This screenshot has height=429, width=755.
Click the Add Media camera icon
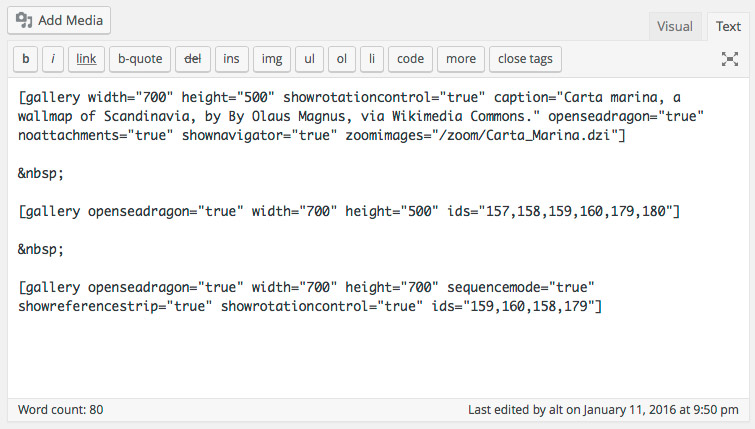pyautogui.click(x=24, y=20)
